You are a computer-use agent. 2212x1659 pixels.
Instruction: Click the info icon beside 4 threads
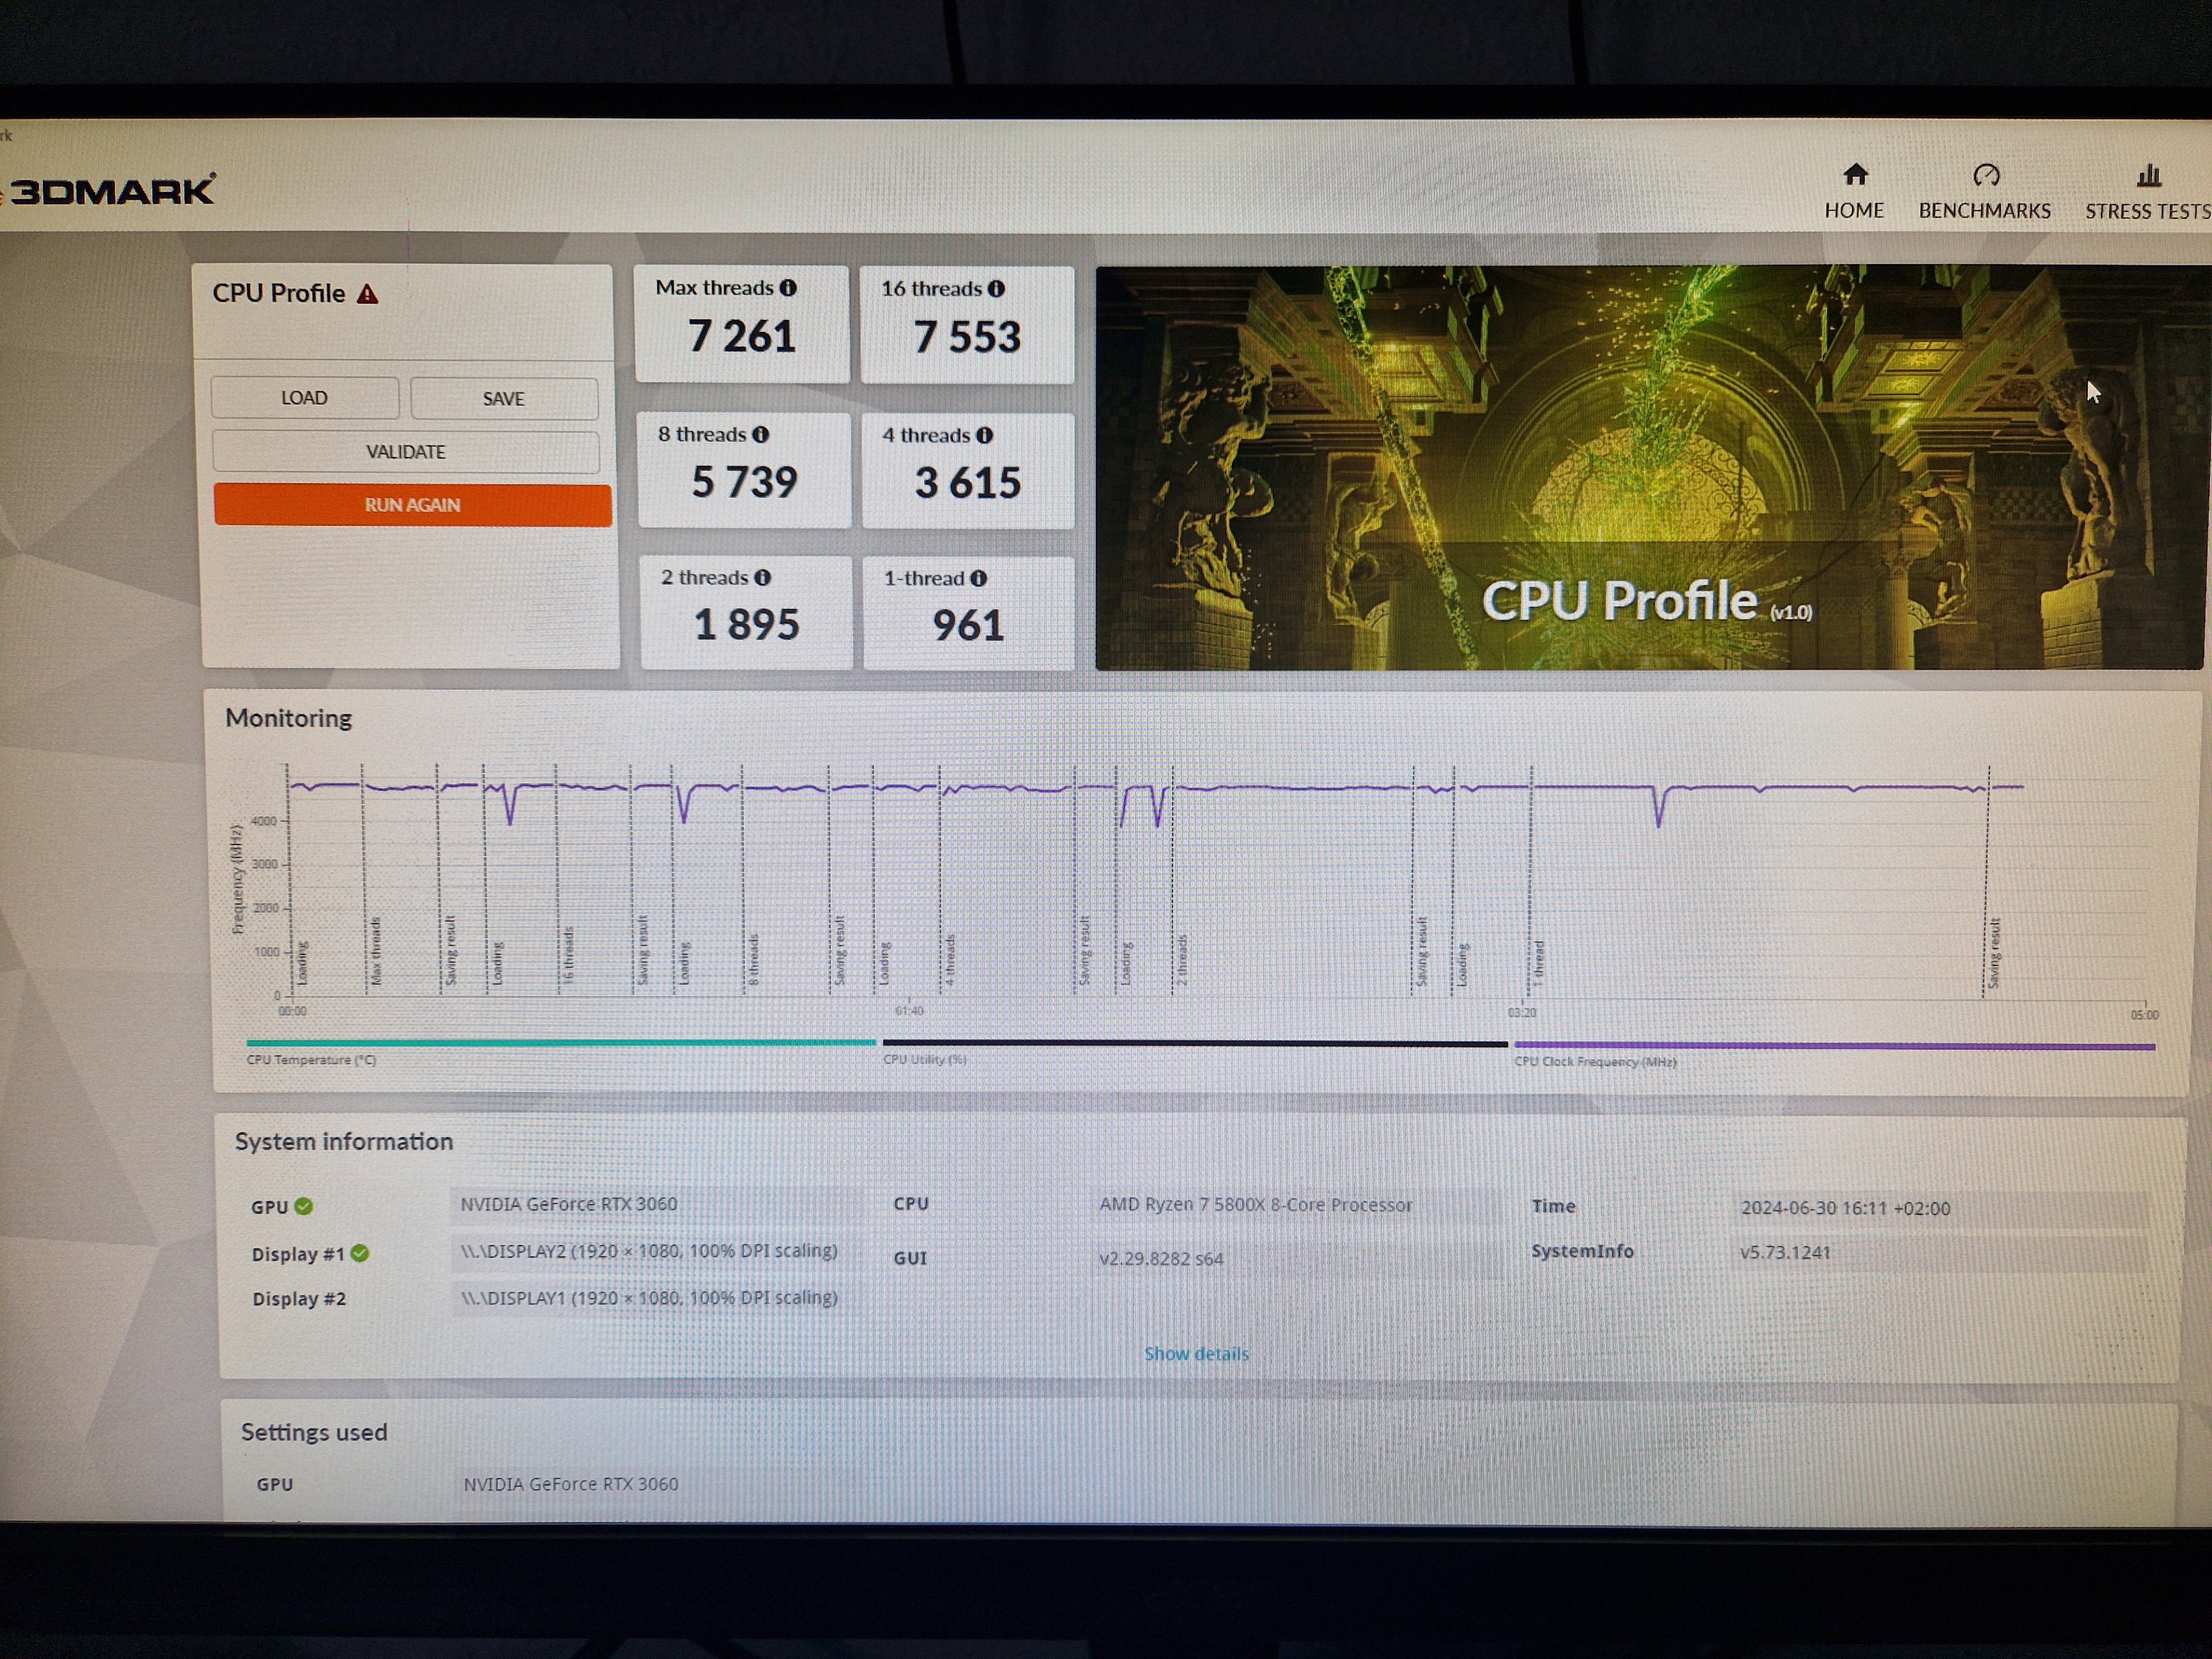[x=985, y=436]
